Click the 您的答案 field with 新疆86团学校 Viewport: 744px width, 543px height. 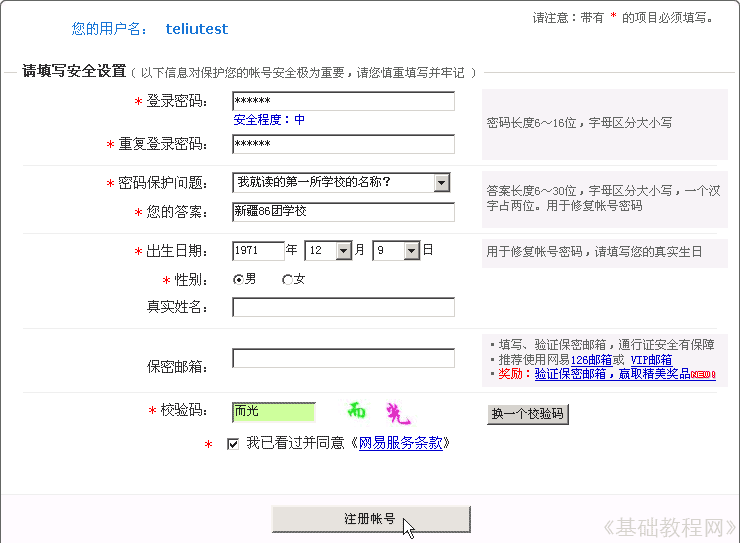(x=343, y=212)
